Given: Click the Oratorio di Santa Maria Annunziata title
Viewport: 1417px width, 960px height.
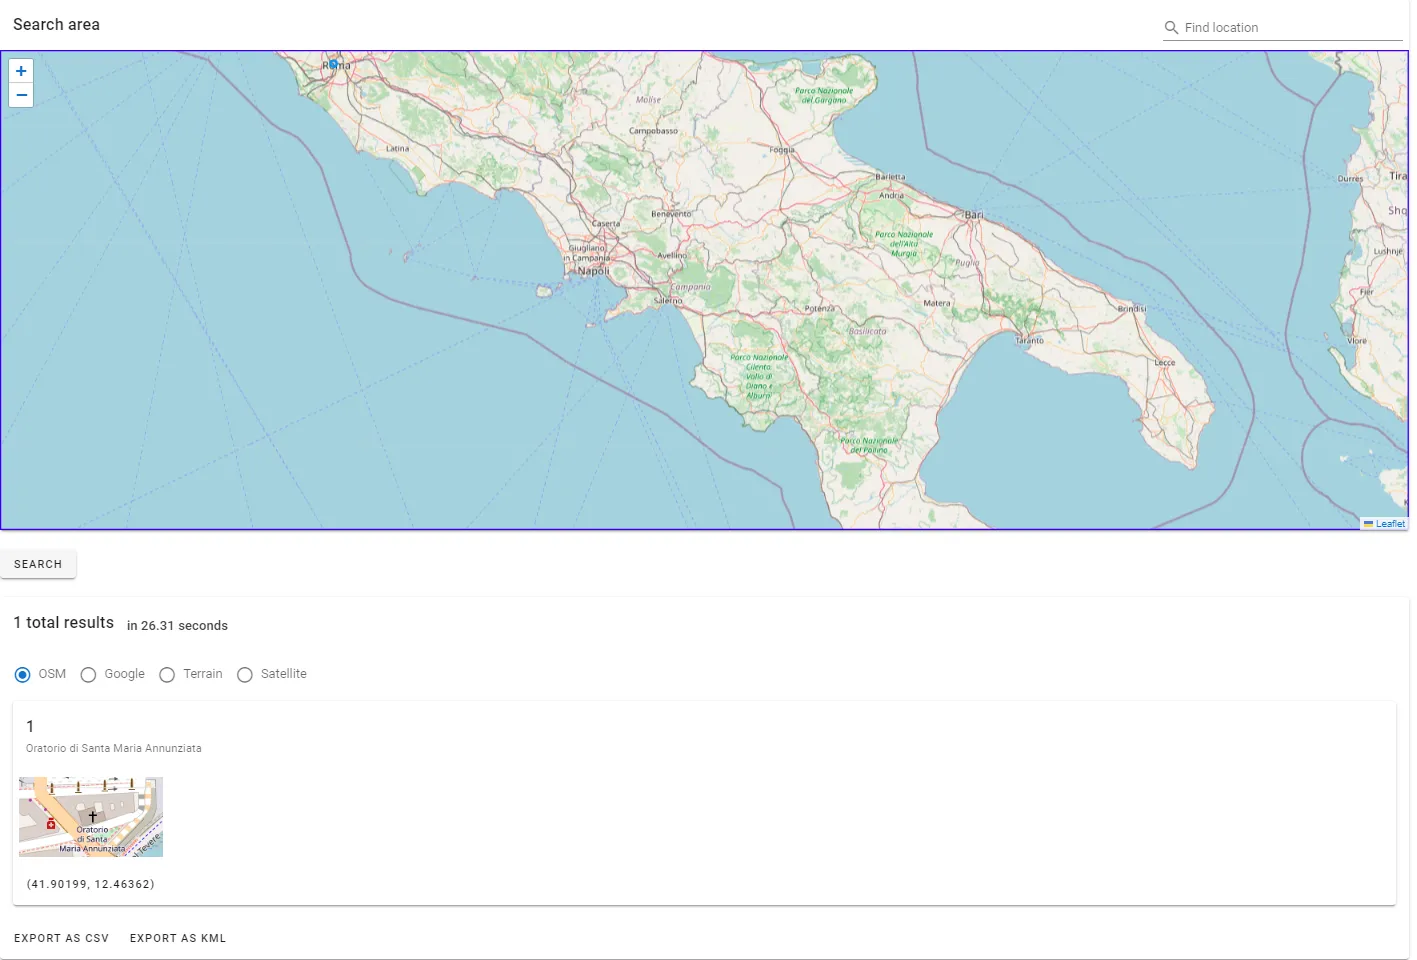Looking at the screenshot, I should coord(114,748).
